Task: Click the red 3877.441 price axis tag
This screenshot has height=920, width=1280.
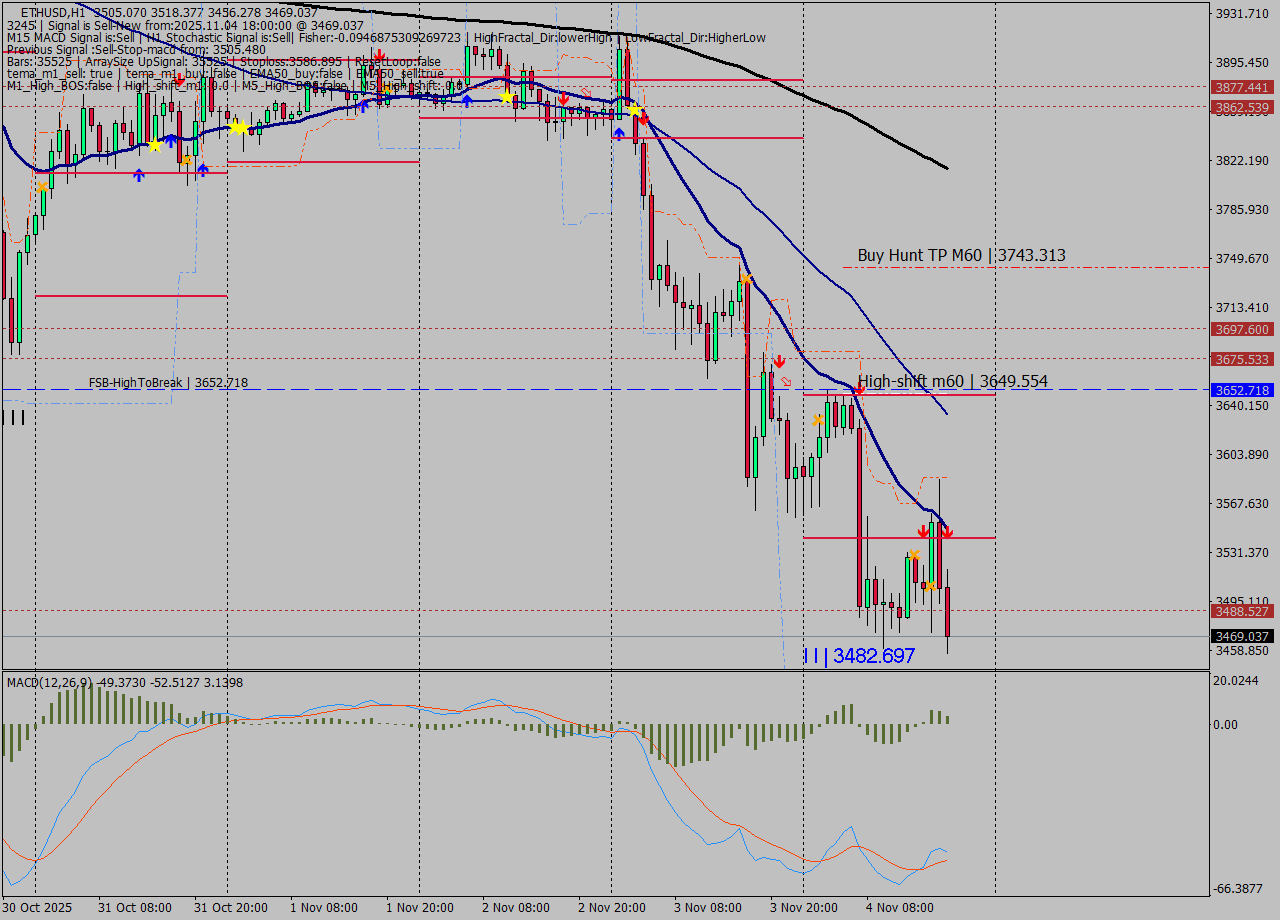Action: [x=1241, y=87]
